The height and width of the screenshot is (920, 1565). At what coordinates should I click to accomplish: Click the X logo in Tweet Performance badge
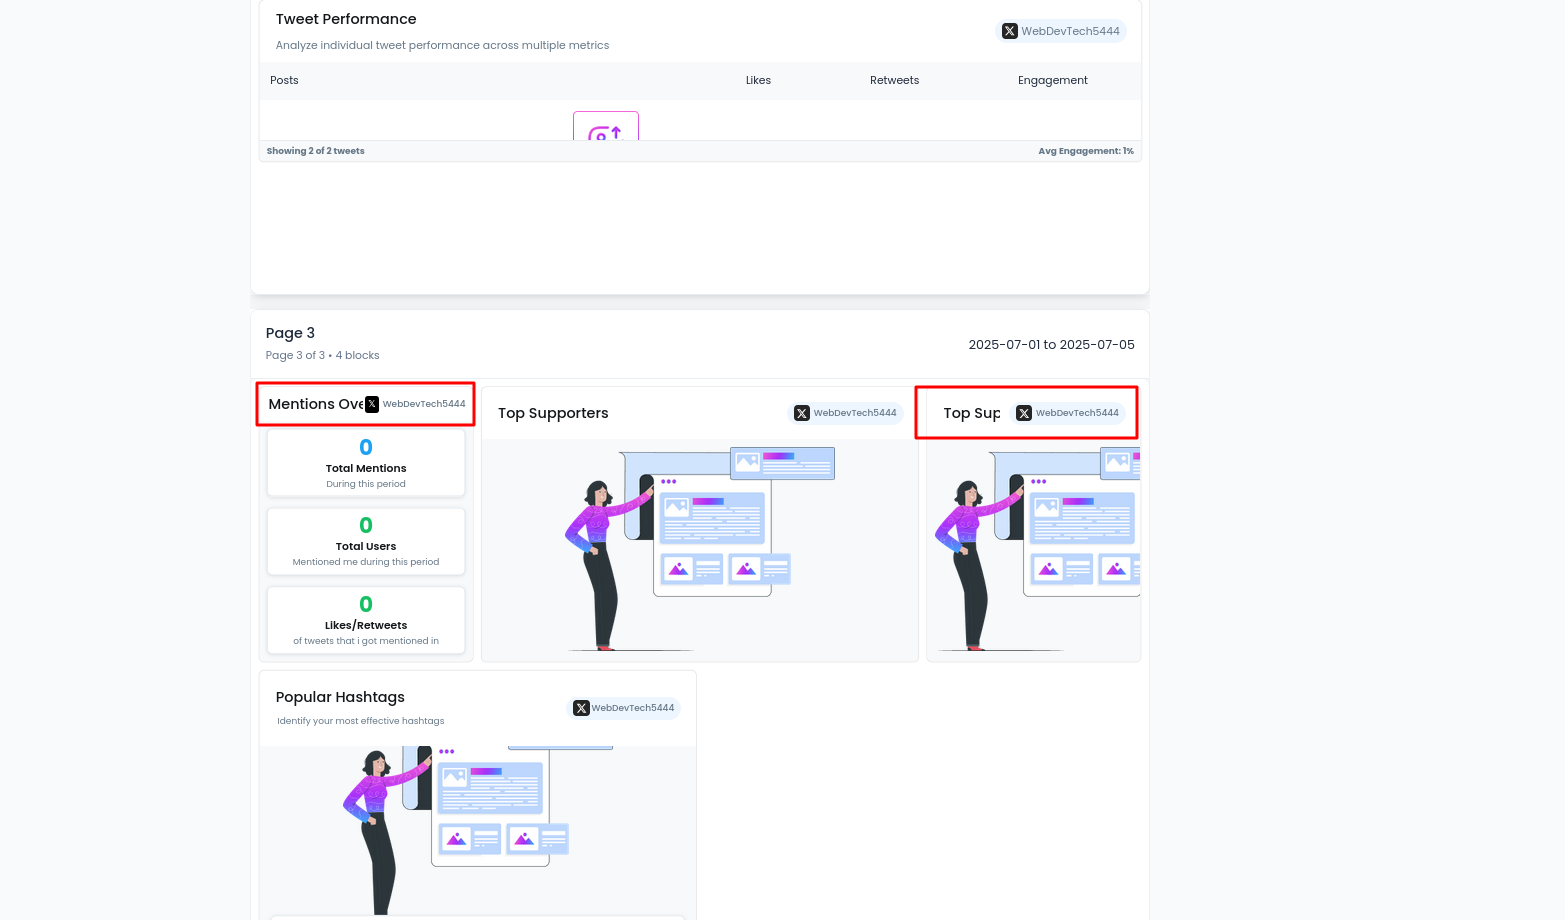click(1010, 31)
